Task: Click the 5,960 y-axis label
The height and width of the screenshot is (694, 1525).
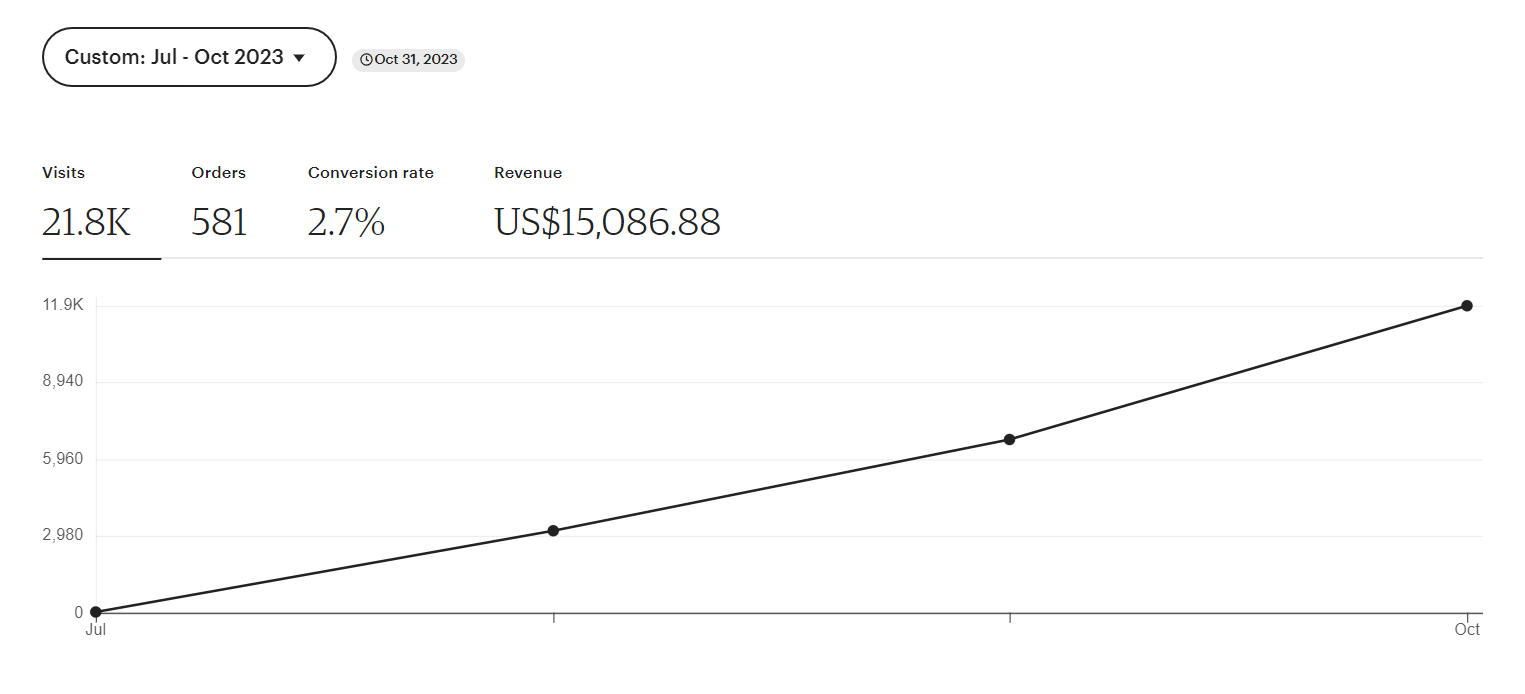Action: click(x=63, y=459)
